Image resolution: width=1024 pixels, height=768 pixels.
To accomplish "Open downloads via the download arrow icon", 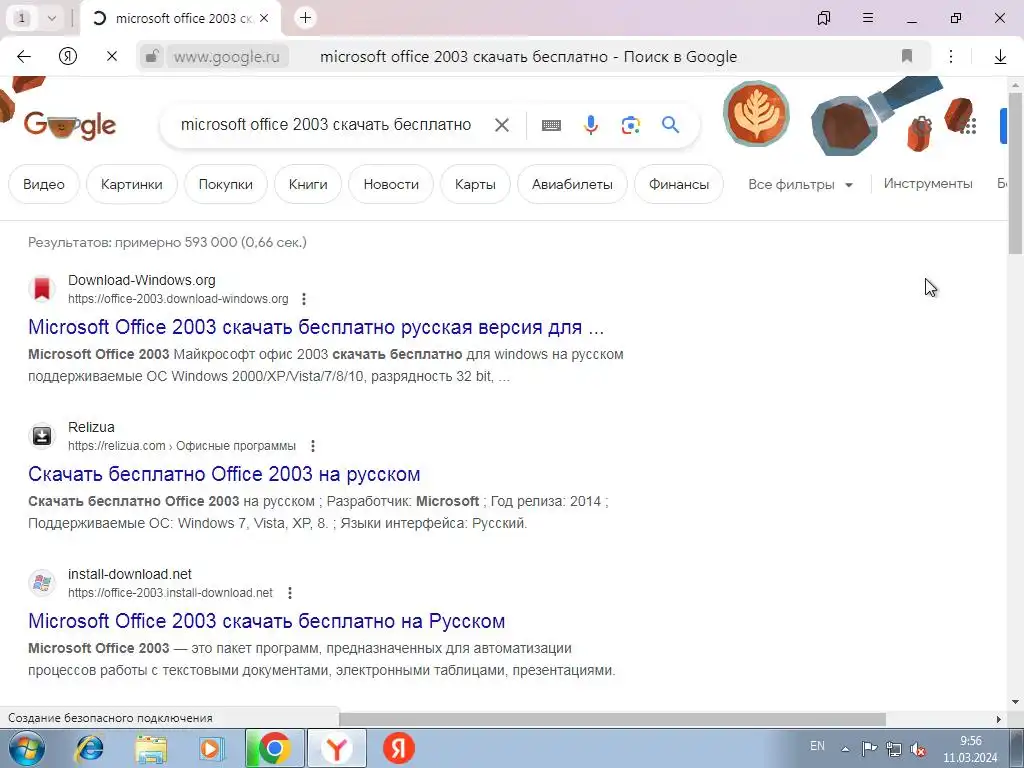I will pos(1000,57).
